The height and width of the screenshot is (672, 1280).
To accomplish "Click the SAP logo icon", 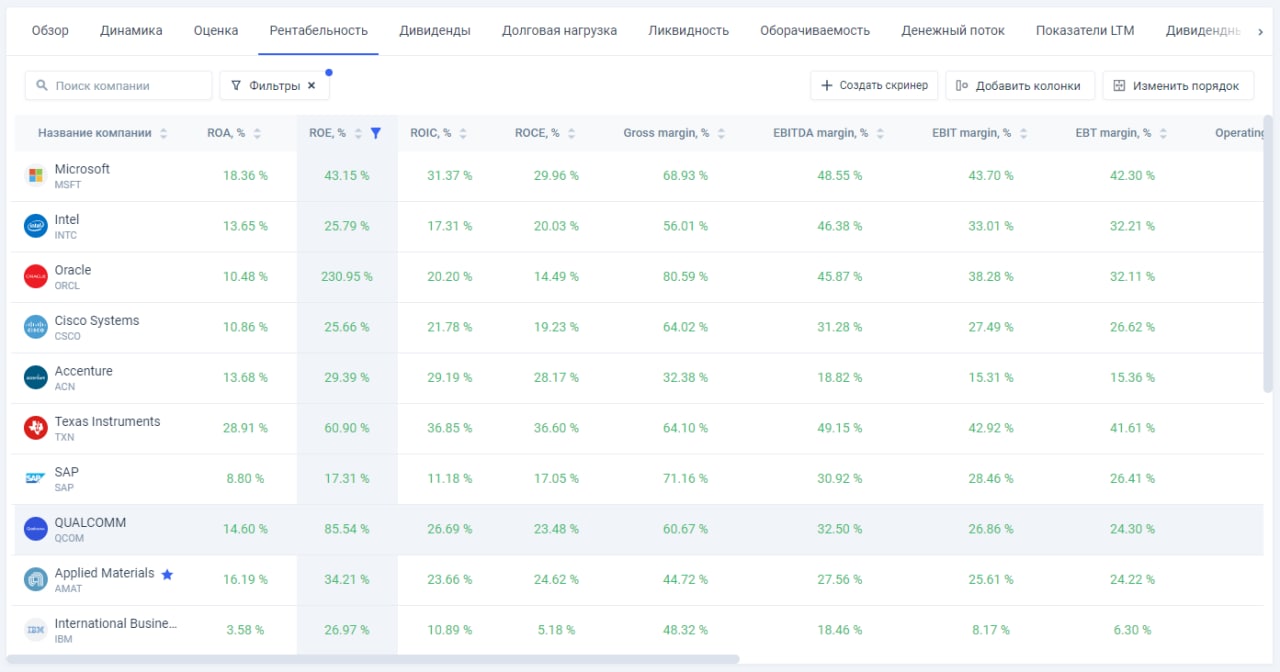I will (x=36, y=479).
